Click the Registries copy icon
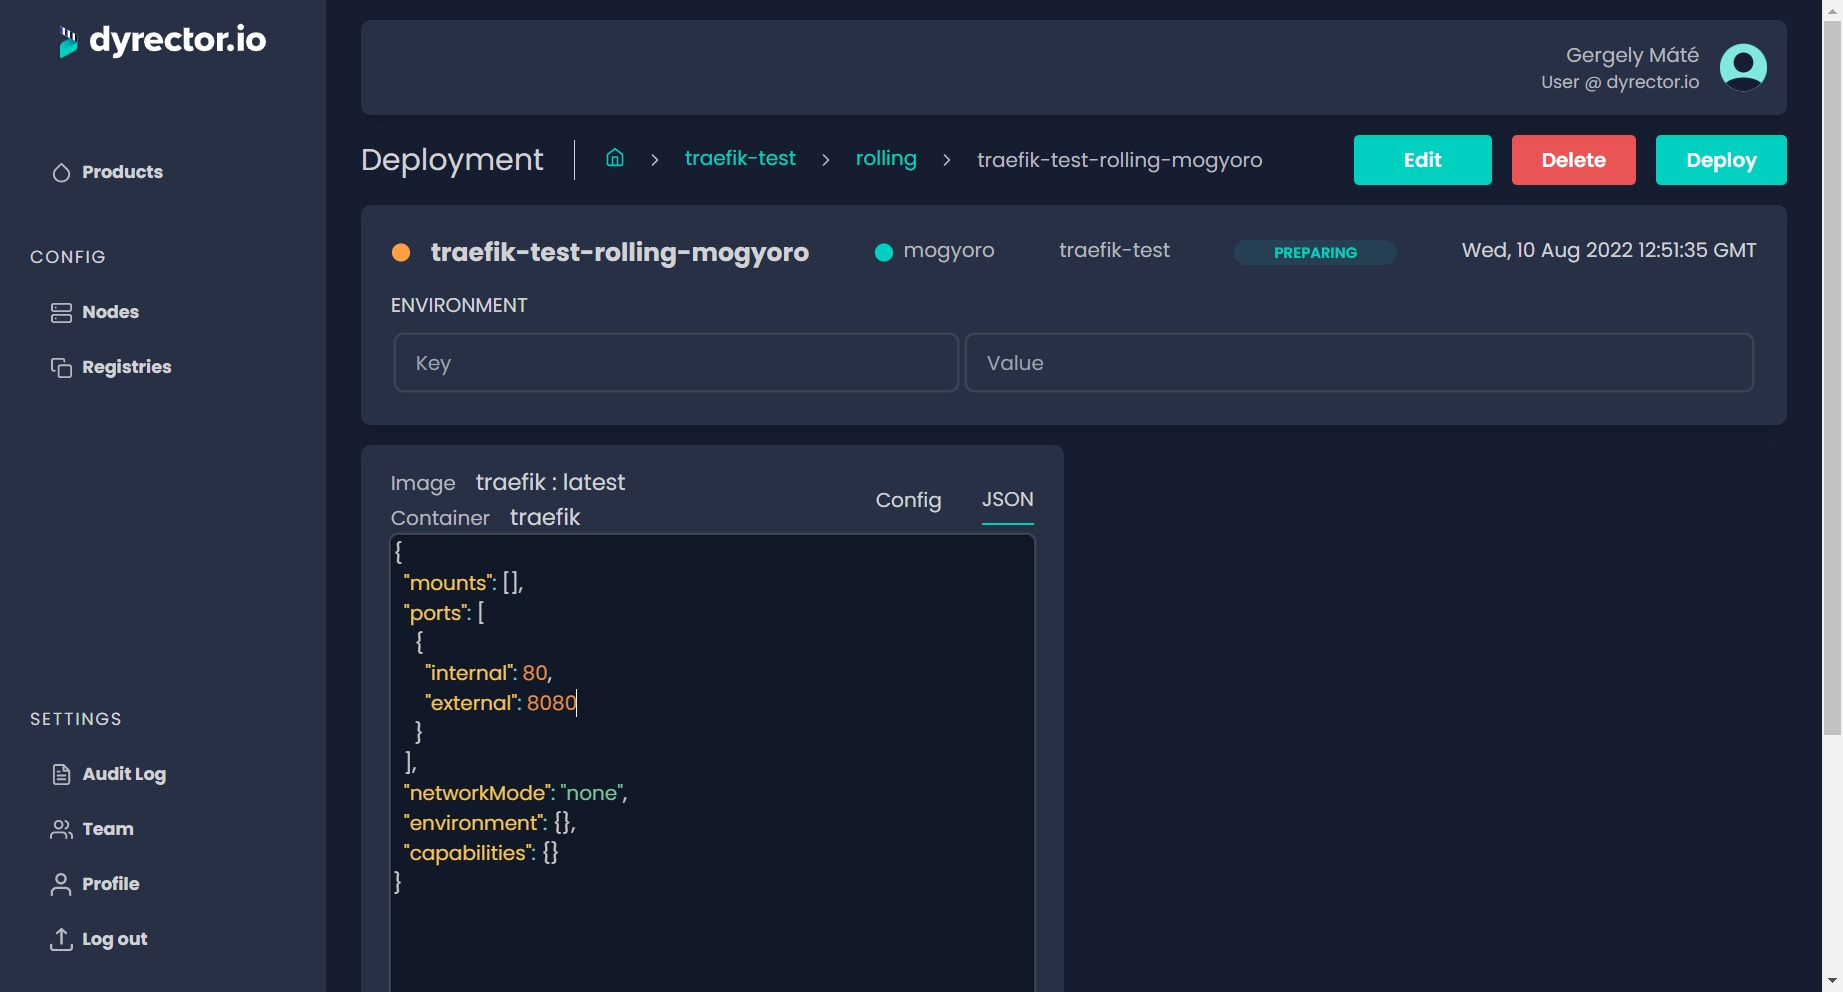The width and height of the screenshot is (1843, 992). (61, 367)
